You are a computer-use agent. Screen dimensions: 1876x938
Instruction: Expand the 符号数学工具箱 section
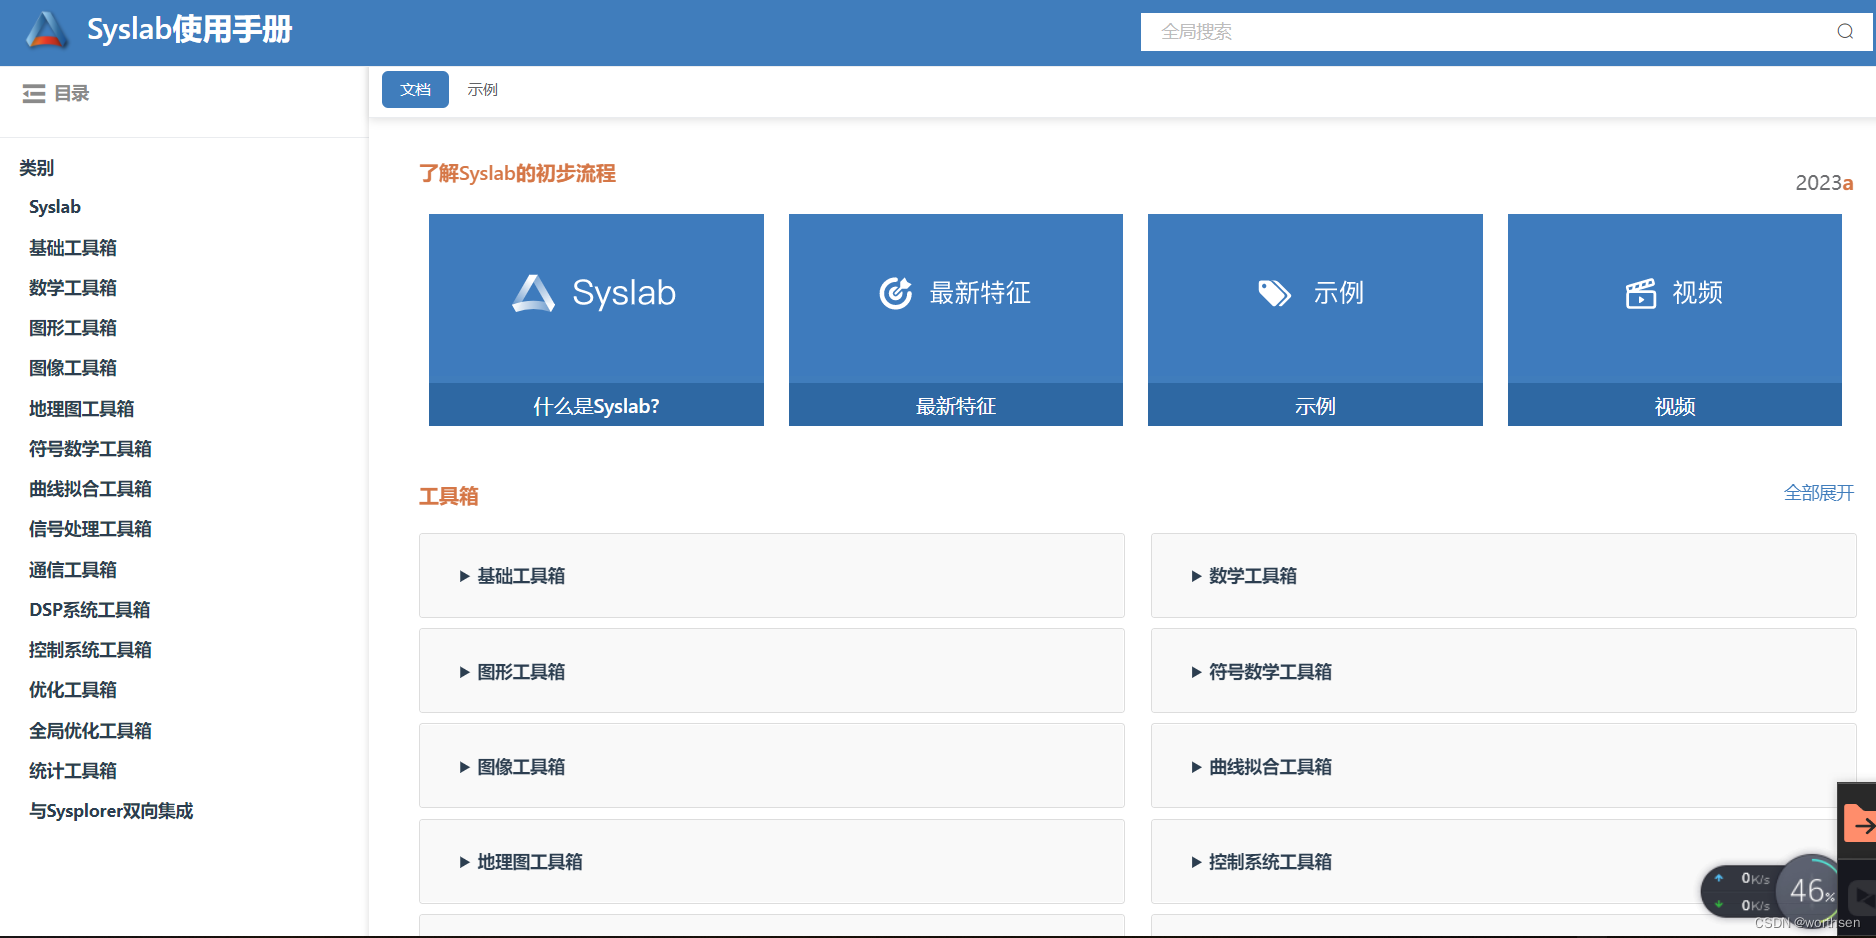(x=1503, y=671)
